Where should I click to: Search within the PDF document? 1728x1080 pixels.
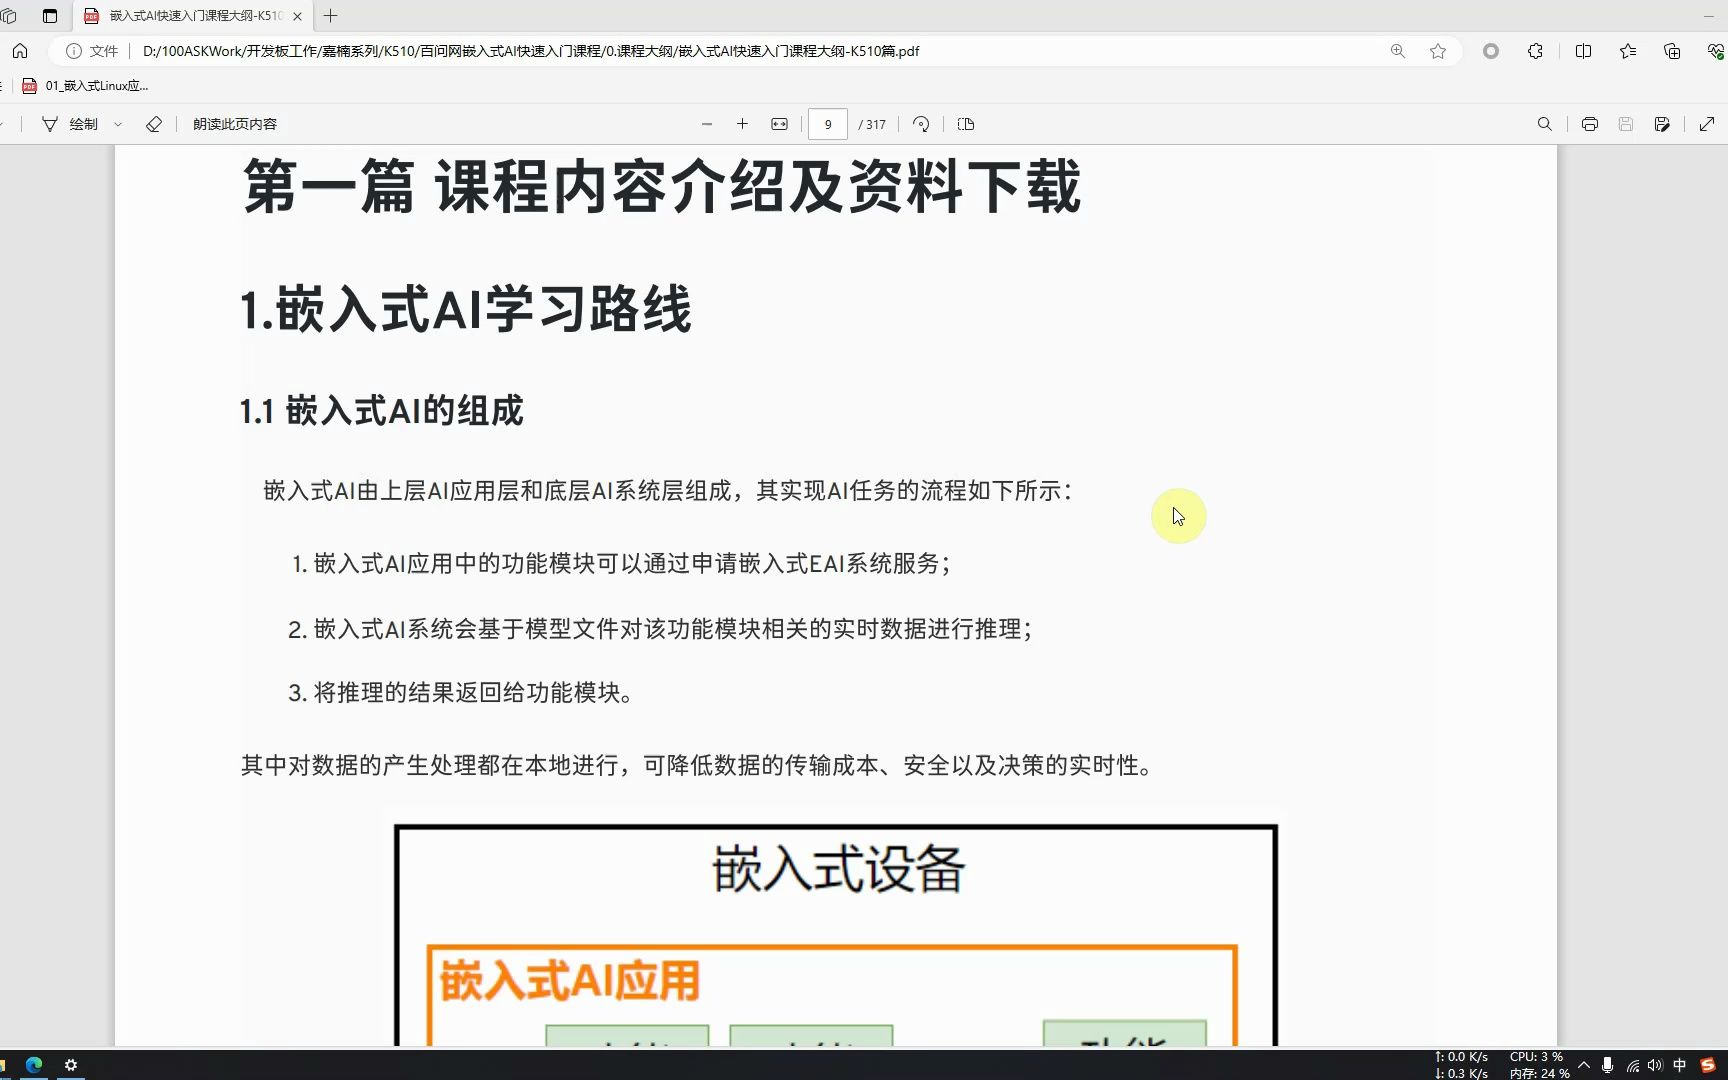pos(1545,124)
